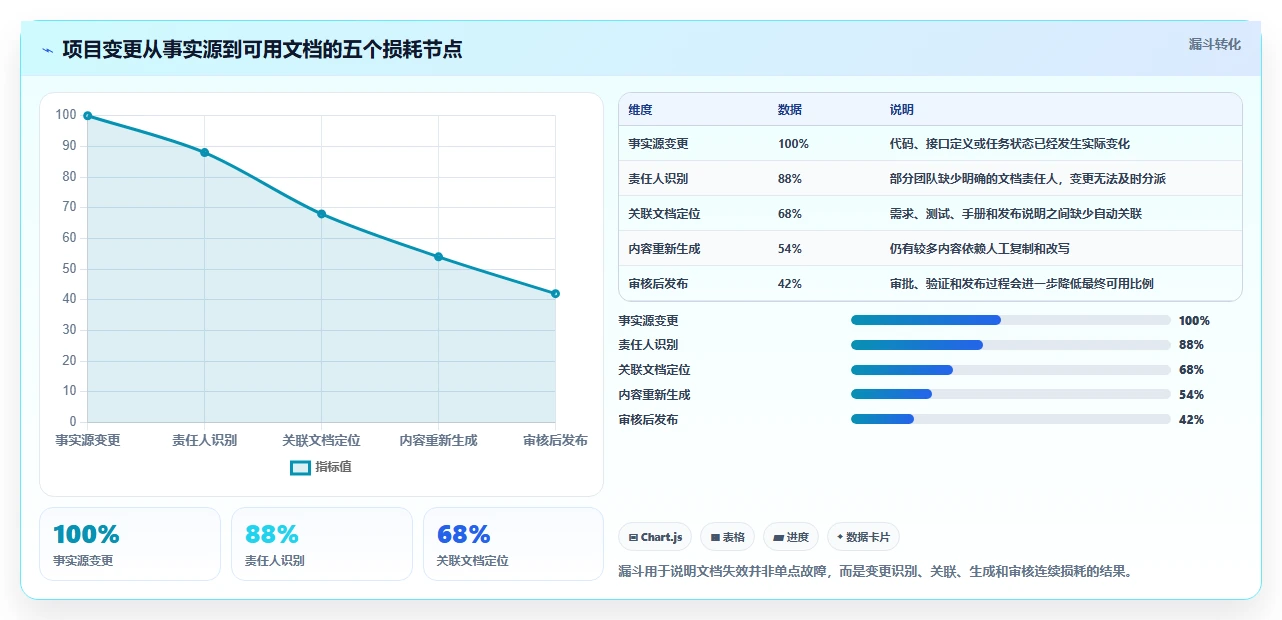
Task: Click the 内容重新生成 progress bar
Action: [x=1011, y=395]
